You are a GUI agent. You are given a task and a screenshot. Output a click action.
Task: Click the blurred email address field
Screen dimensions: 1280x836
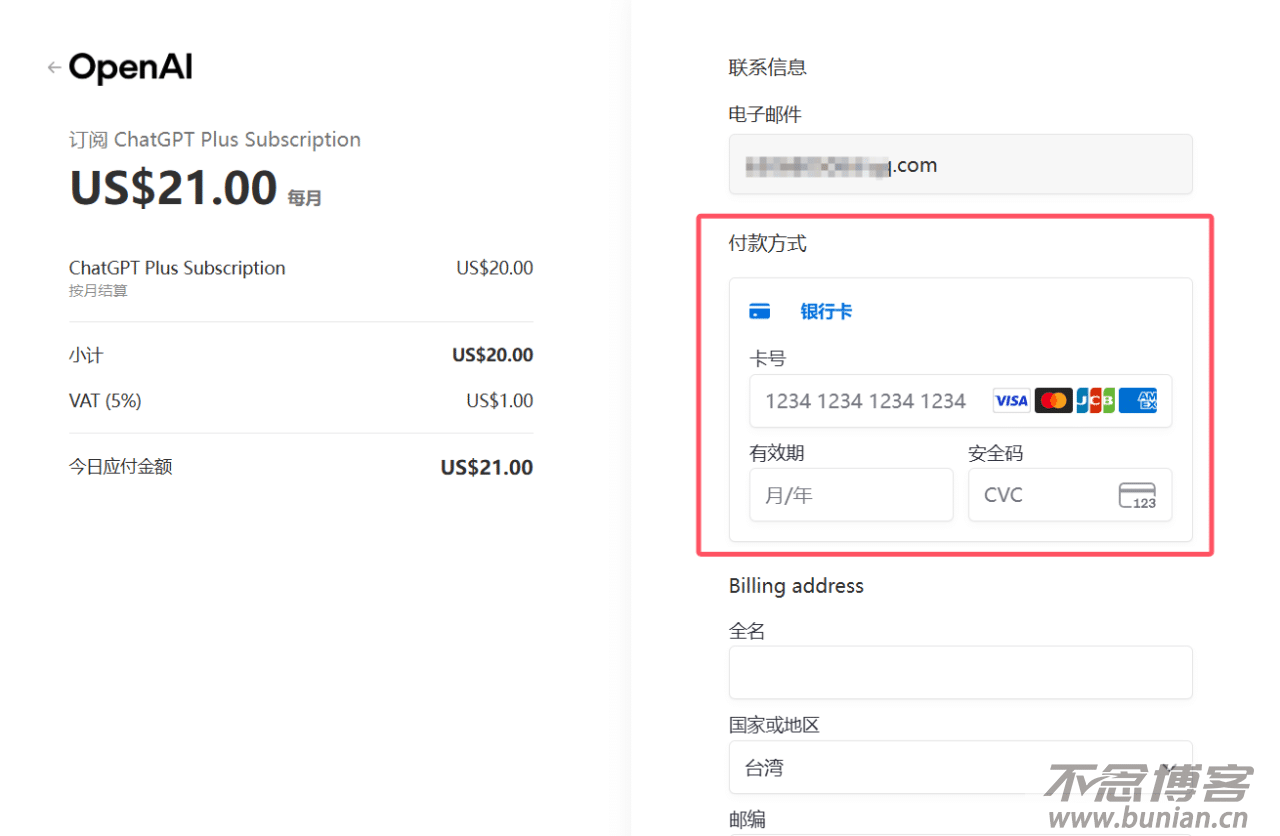tap(960, 164)
